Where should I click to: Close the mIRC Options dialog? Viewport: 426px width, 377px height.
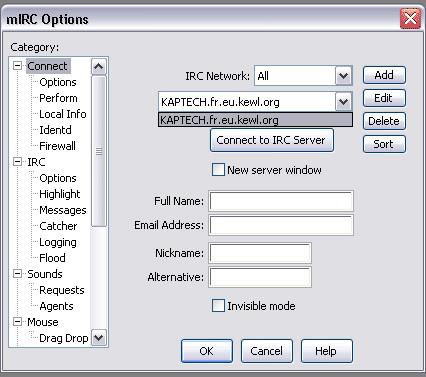pos(410,18)
